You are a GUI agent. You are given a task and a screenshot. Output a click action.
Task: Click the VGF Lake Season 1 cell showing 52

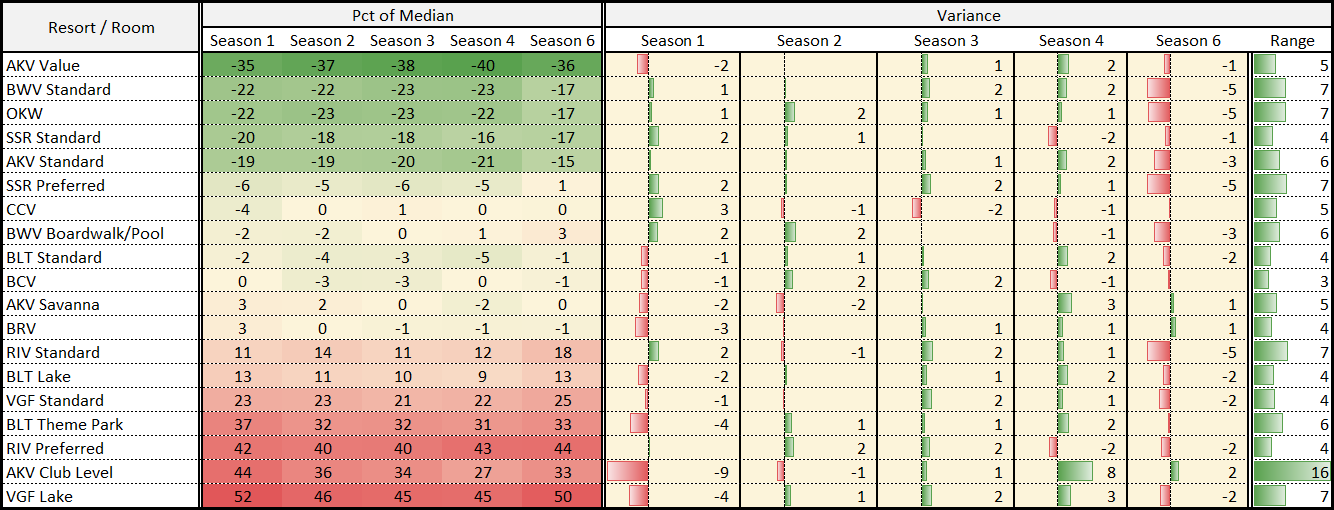pyautogui.click(x=242, y=496)
